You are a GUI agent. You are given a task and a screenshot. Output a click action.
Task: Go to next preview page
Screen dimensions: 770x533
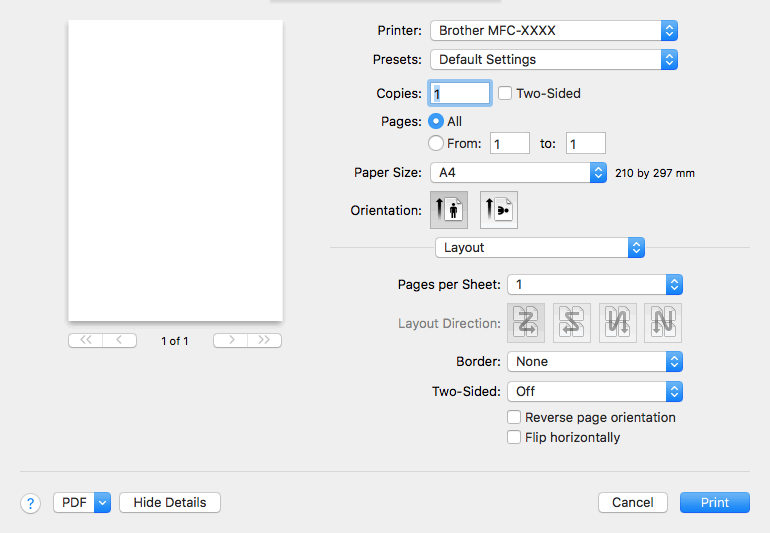(x=231, y=340)
